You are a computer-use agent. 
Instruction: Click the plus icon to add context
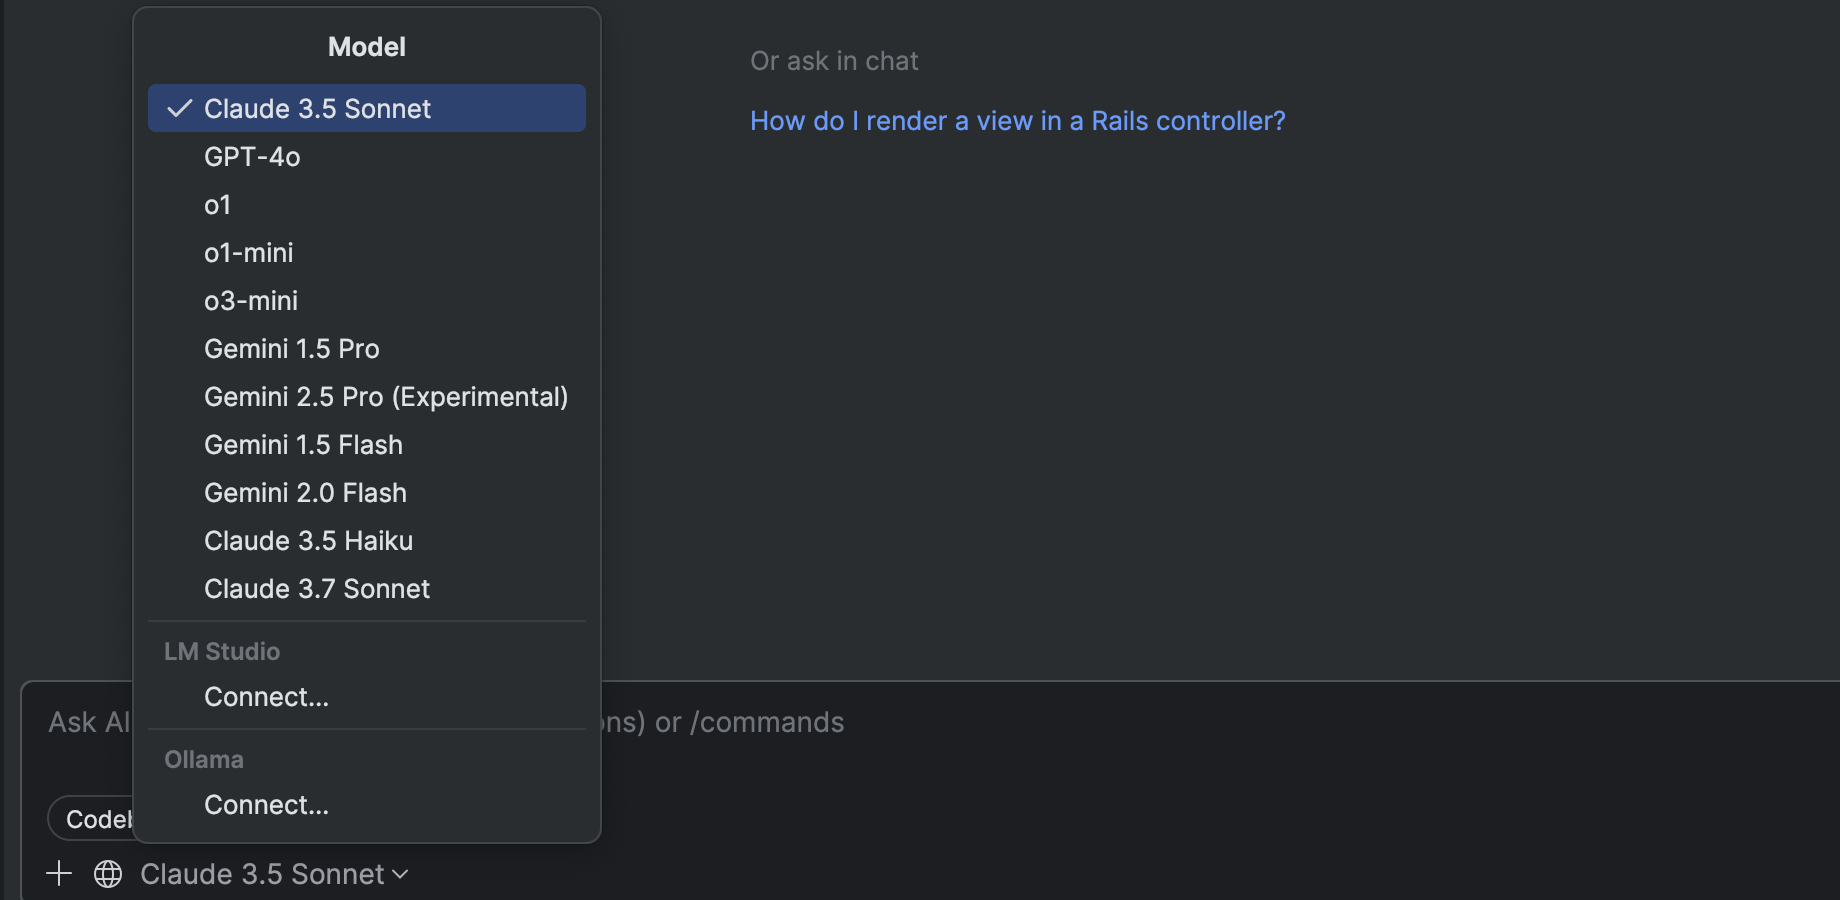(x=59, y=874)
